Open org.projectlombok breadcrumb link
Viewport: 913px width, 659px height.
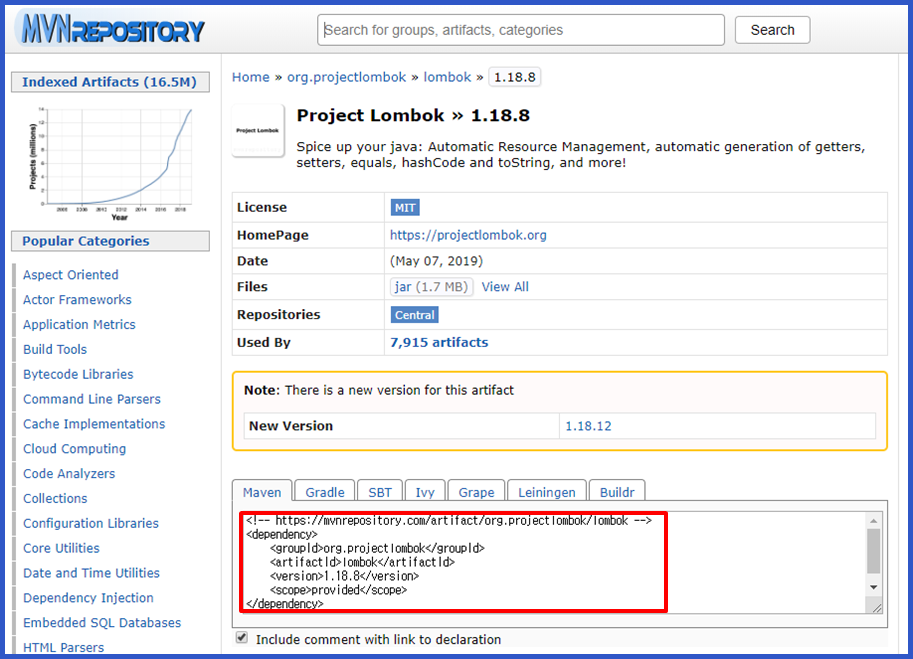pyautogui.click(x=346, y=77)
